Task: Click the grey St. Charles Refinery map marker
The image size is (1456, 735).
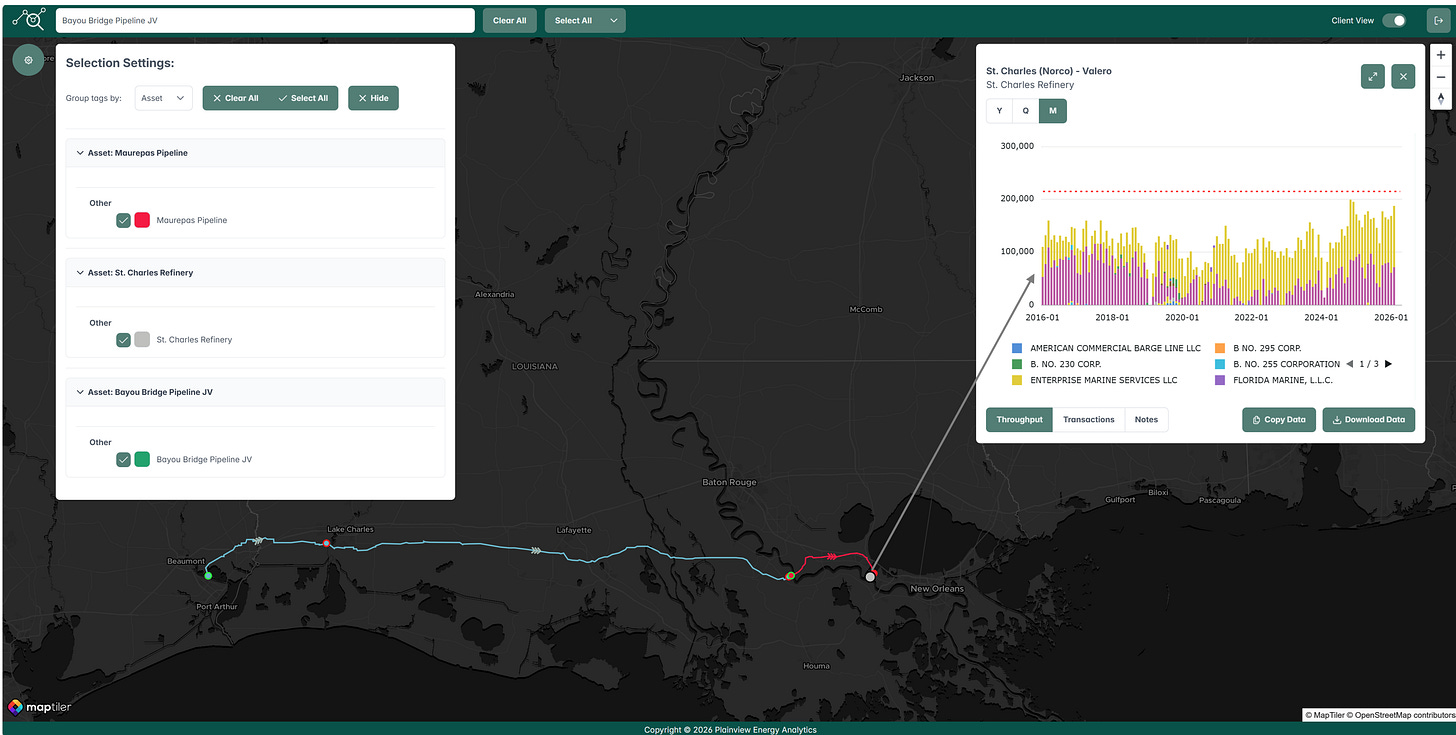Action: pos(870,577)
